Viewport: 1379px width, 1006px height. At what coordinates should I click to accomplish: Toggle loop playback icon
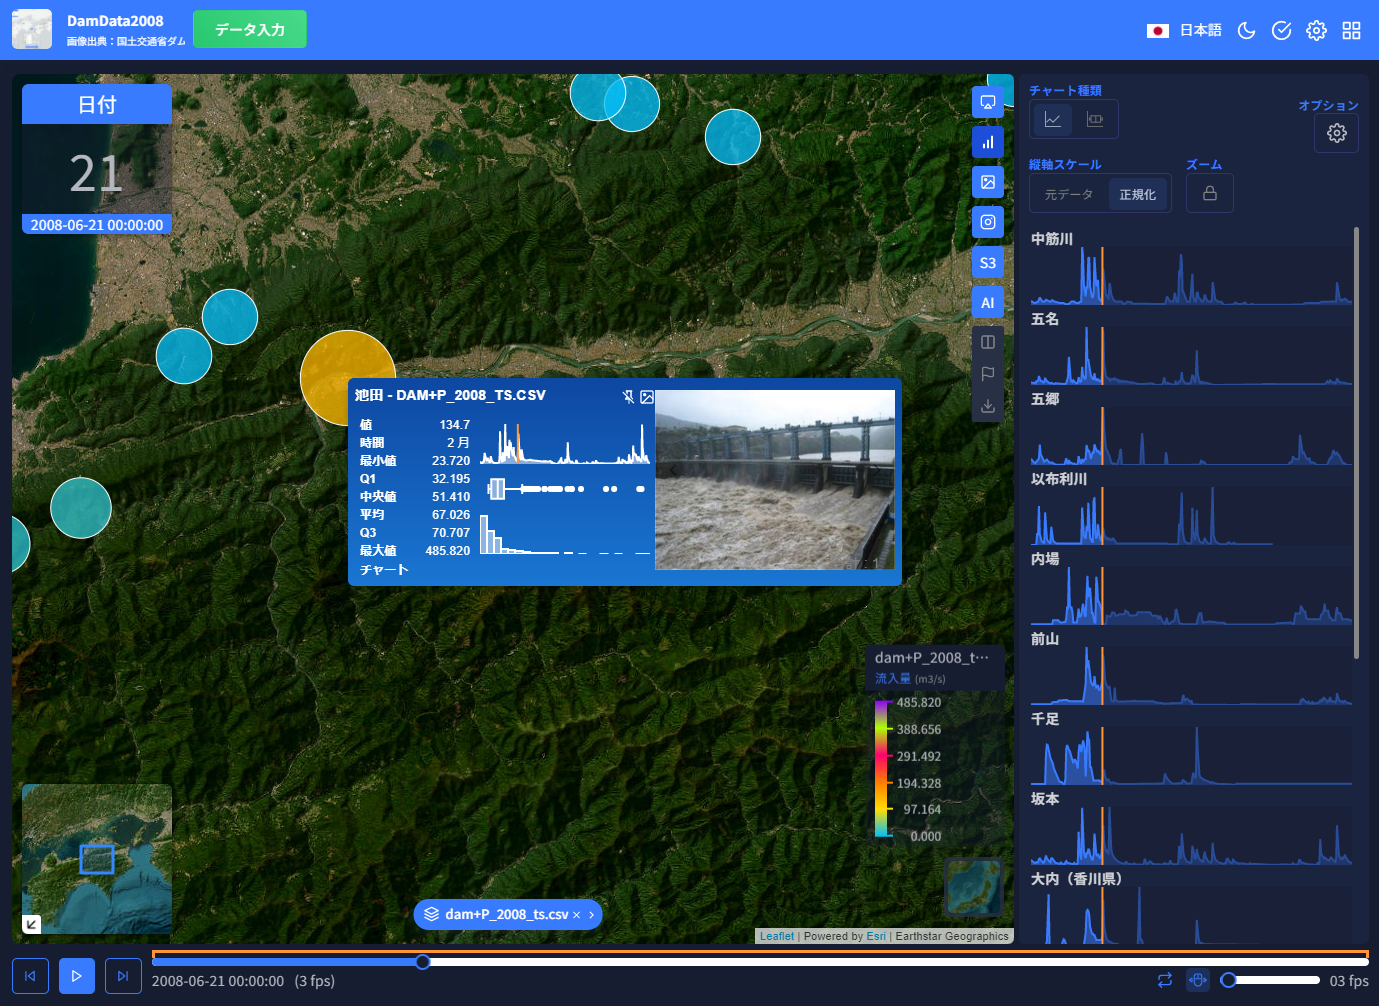(x=1165, y=980)
